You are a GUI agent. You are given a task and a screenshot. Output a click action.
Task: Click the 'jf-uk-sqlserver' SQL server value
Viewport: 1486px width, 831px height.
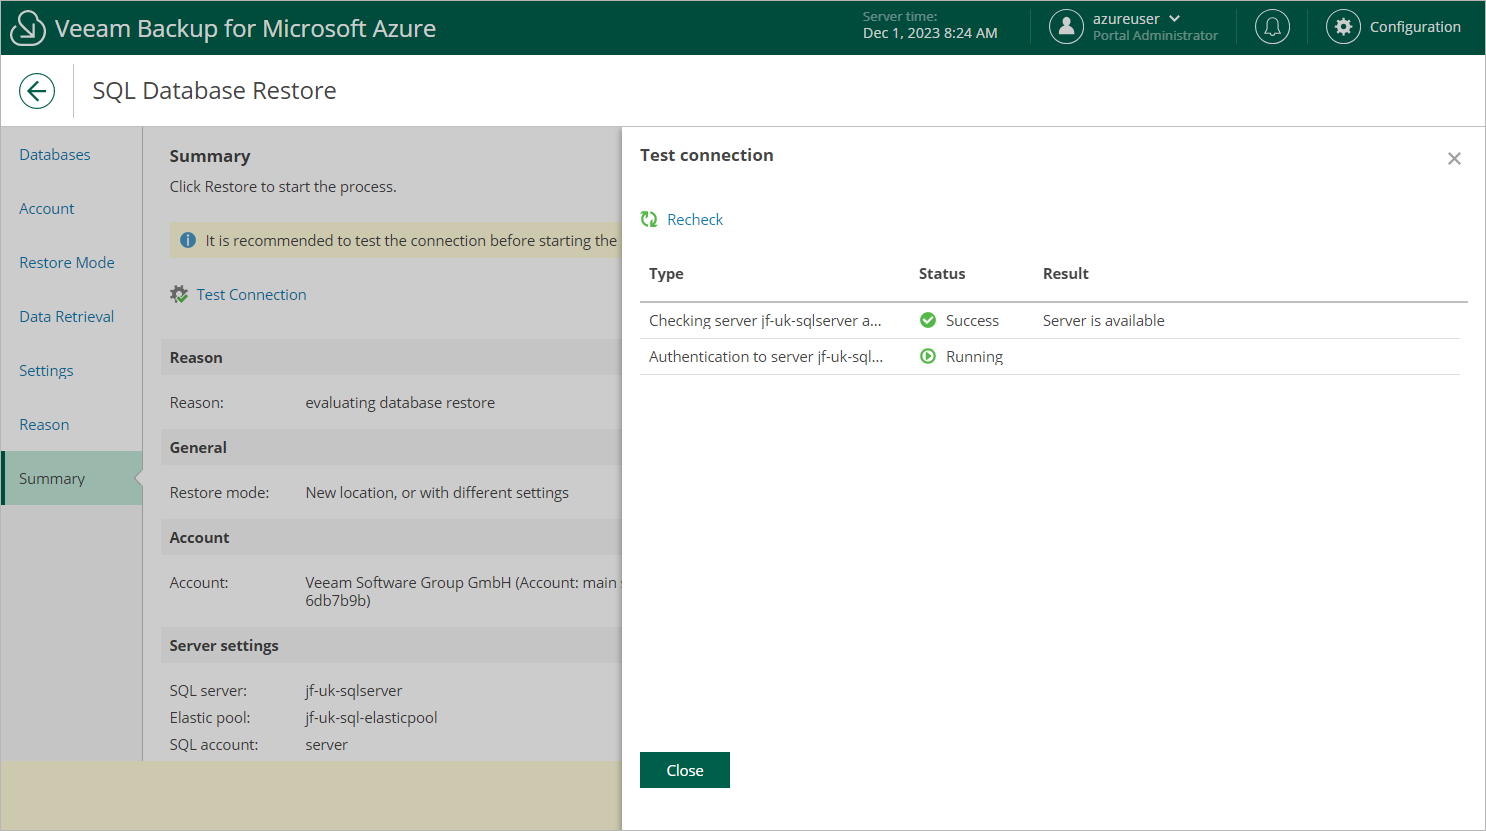point(354,691)
